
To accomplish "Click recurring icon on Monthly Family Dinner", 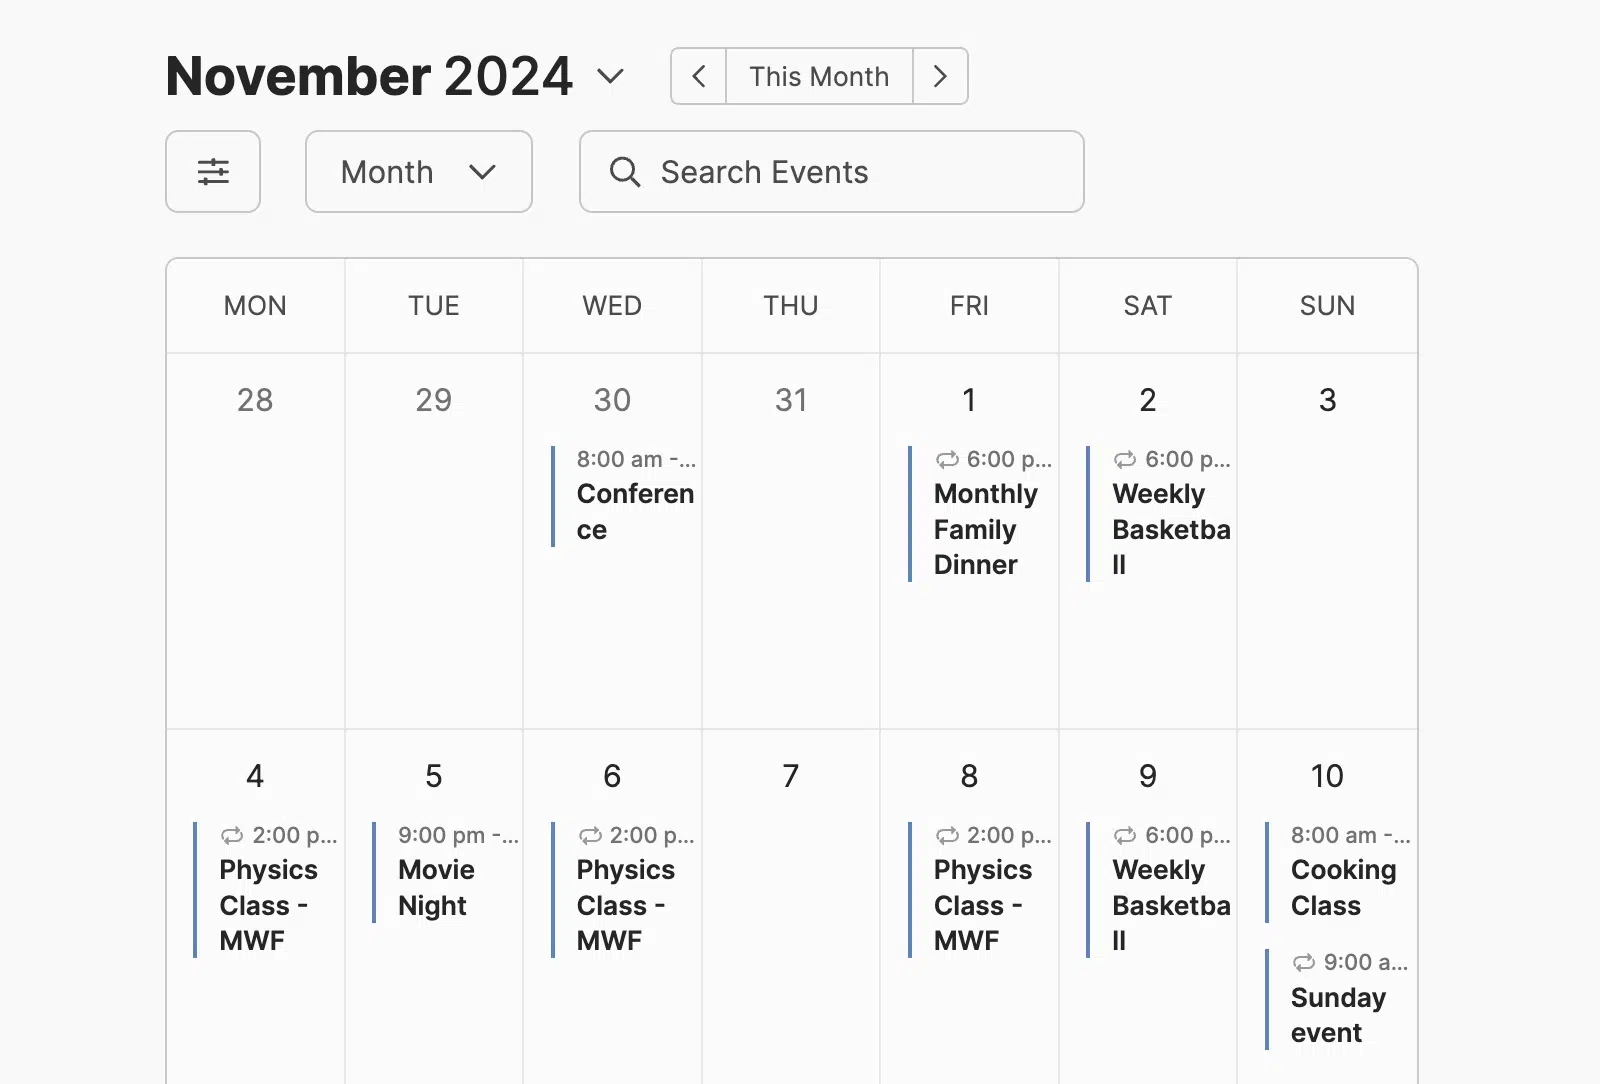I will (947, 460).
